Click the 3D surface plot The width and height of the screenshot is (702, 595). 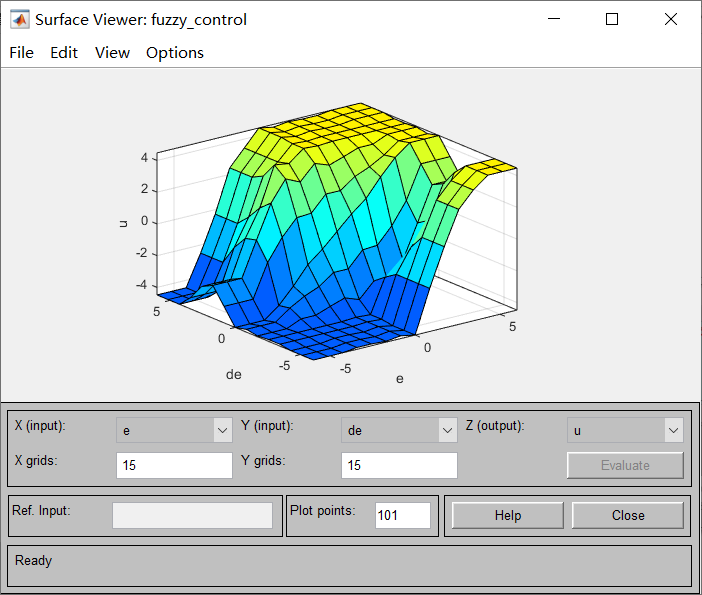337,232
